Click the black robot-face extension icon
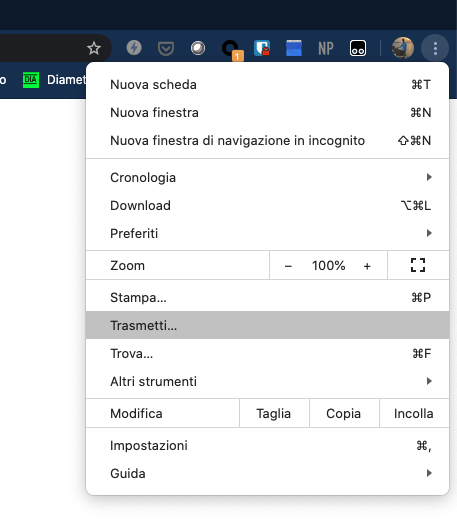This screenshot has height=529, width=457. point(358,48)
